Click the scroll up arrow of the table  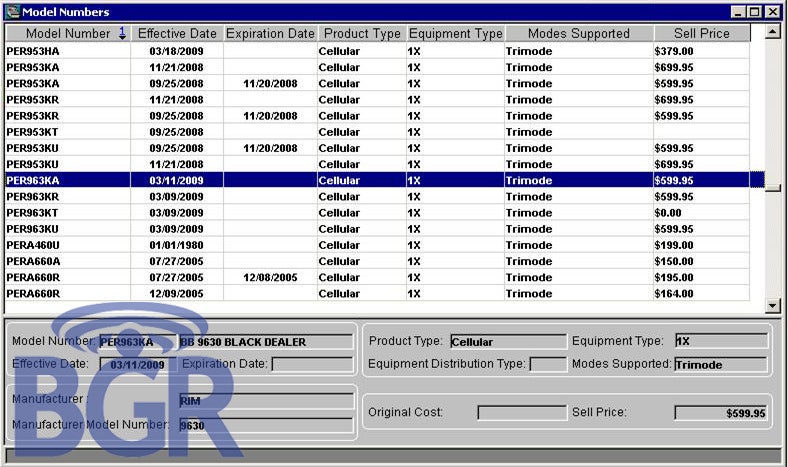(772, 32)
